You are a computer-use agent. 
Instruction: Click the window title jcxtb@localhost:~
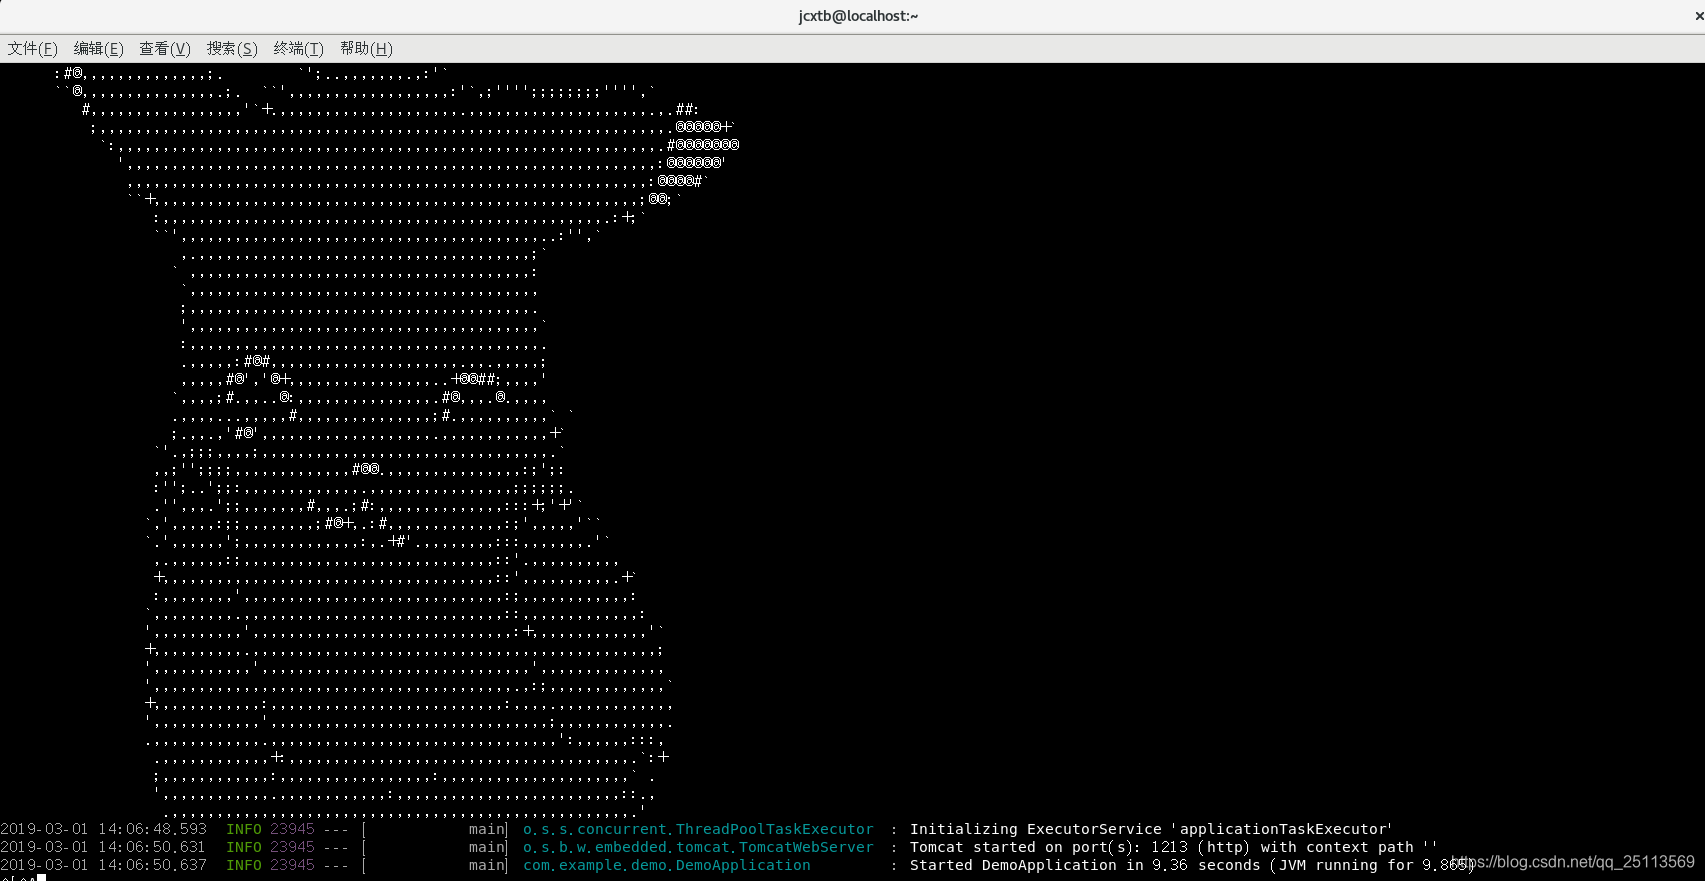(858, 16)
